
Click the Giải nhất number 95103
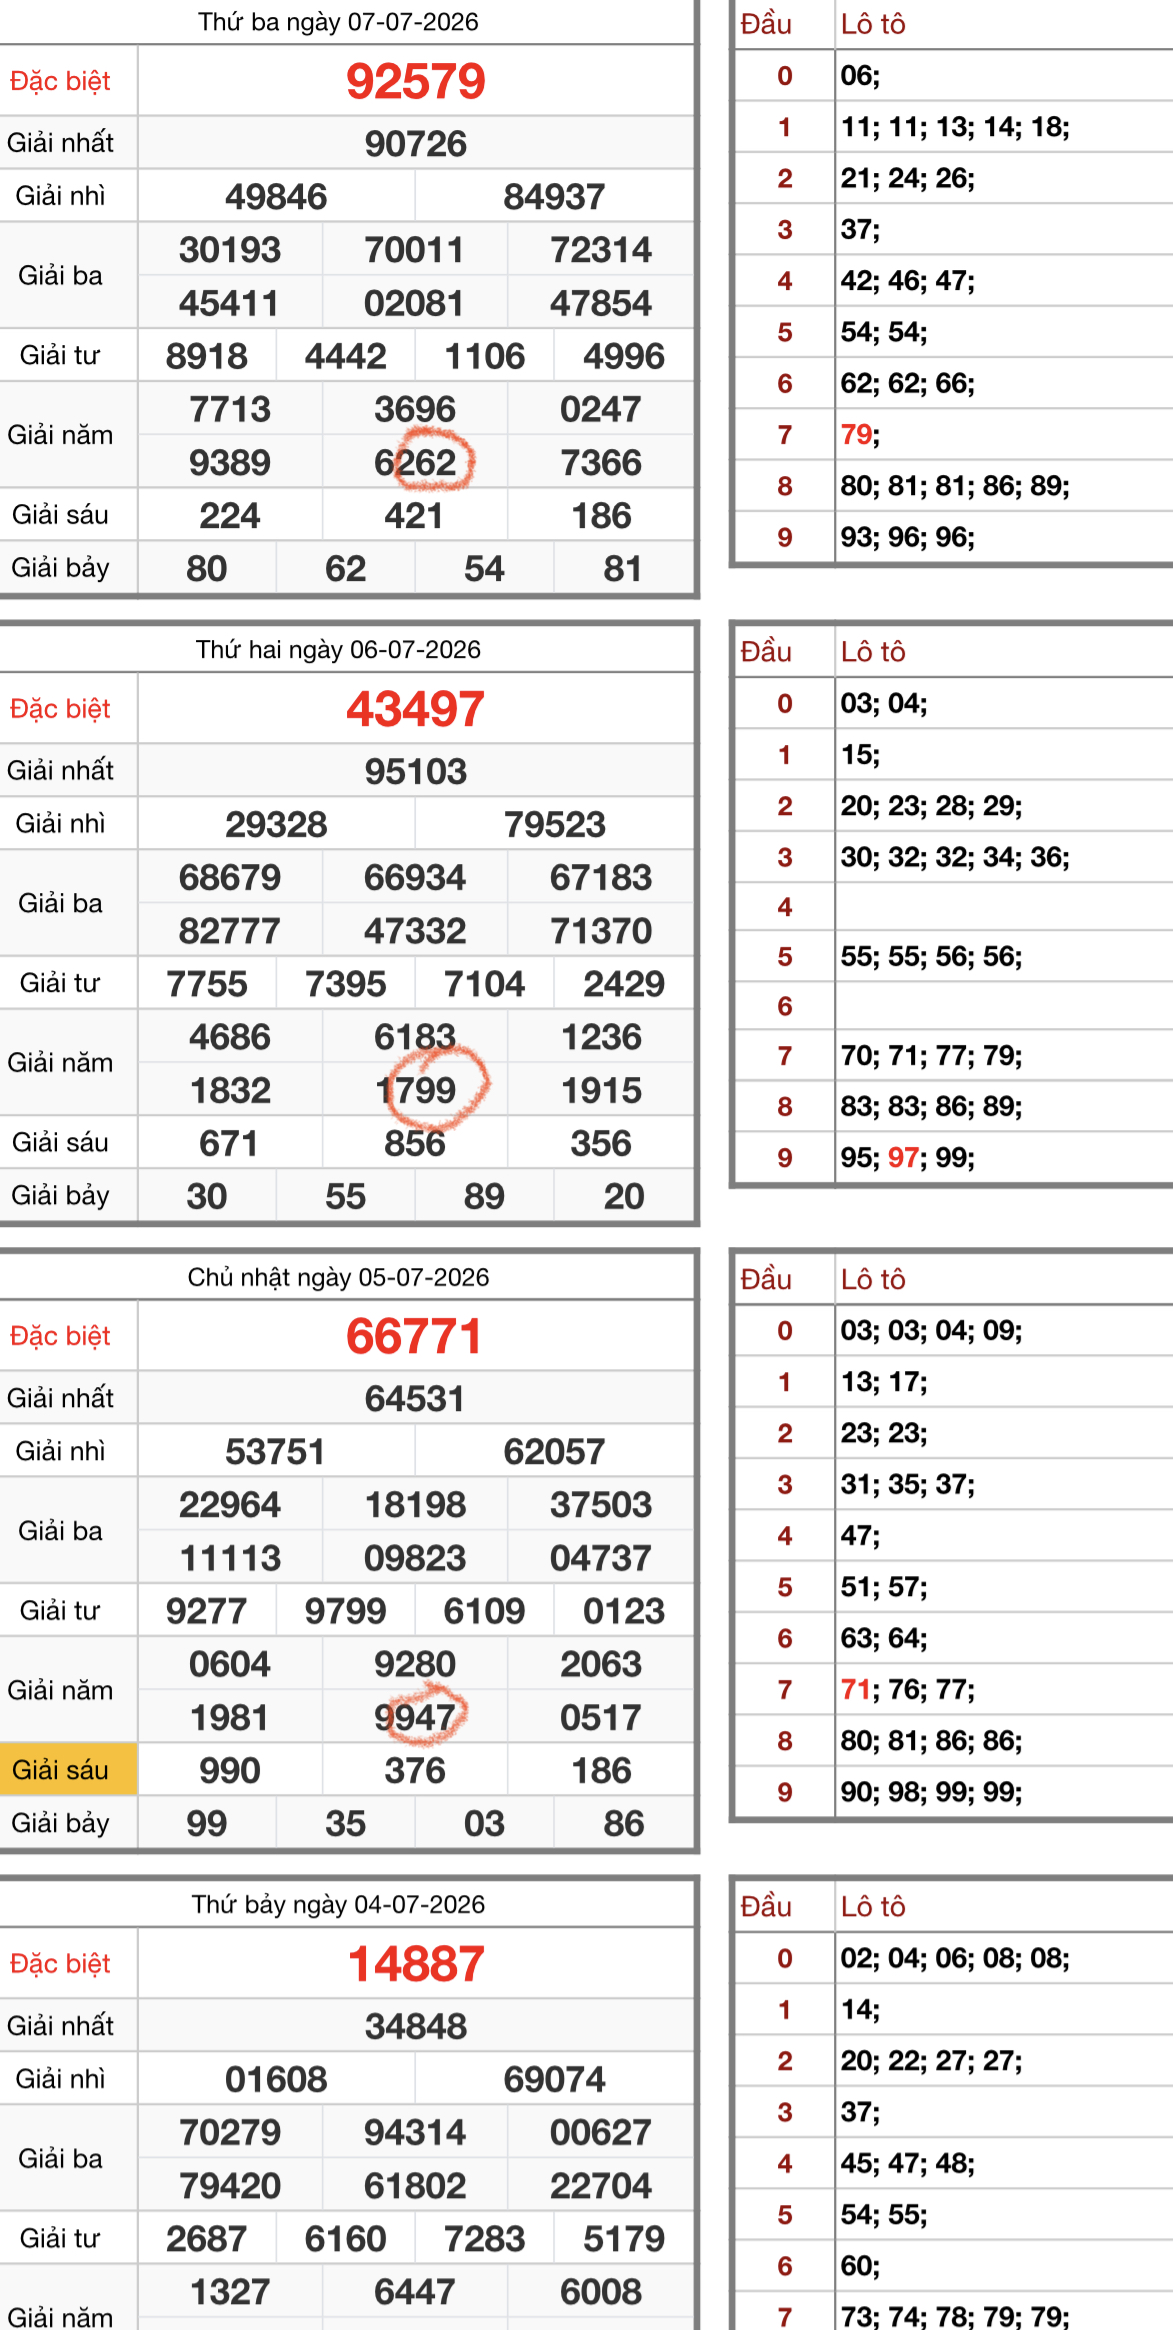tap(415, 771)
